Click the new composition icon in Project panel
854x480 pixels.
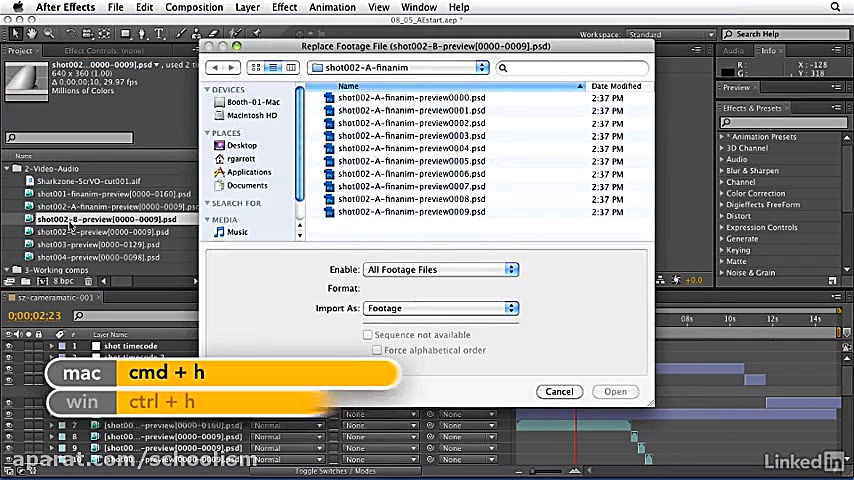(x=42, y=281)
